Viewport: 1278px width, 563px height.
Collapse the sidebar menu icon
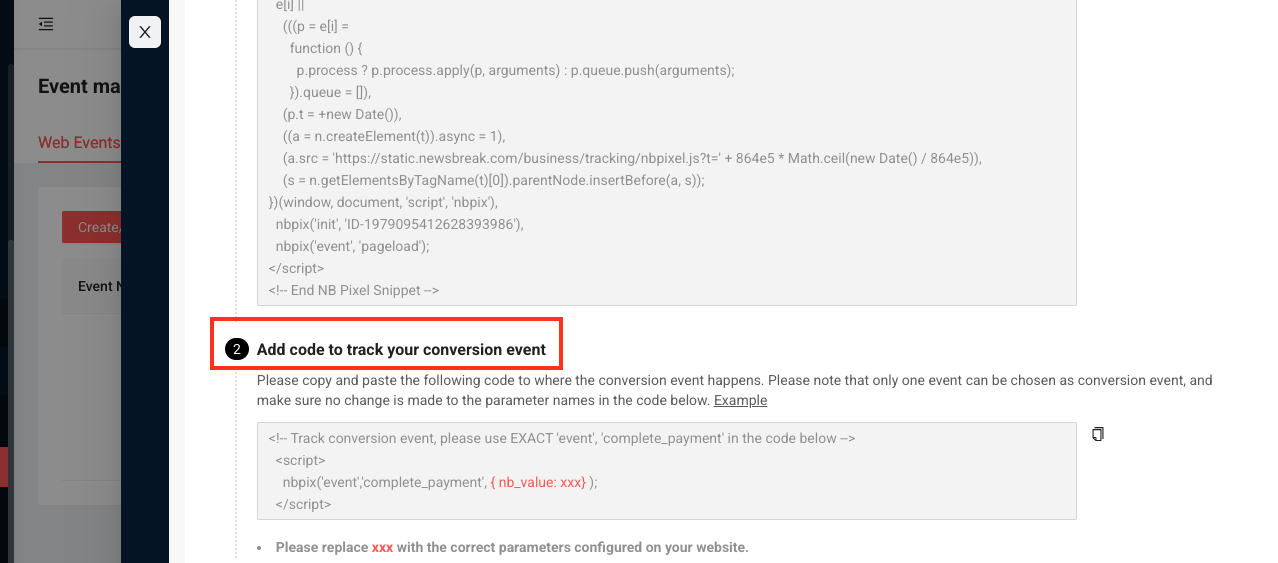pyautogui.click(x=46, y=24)
